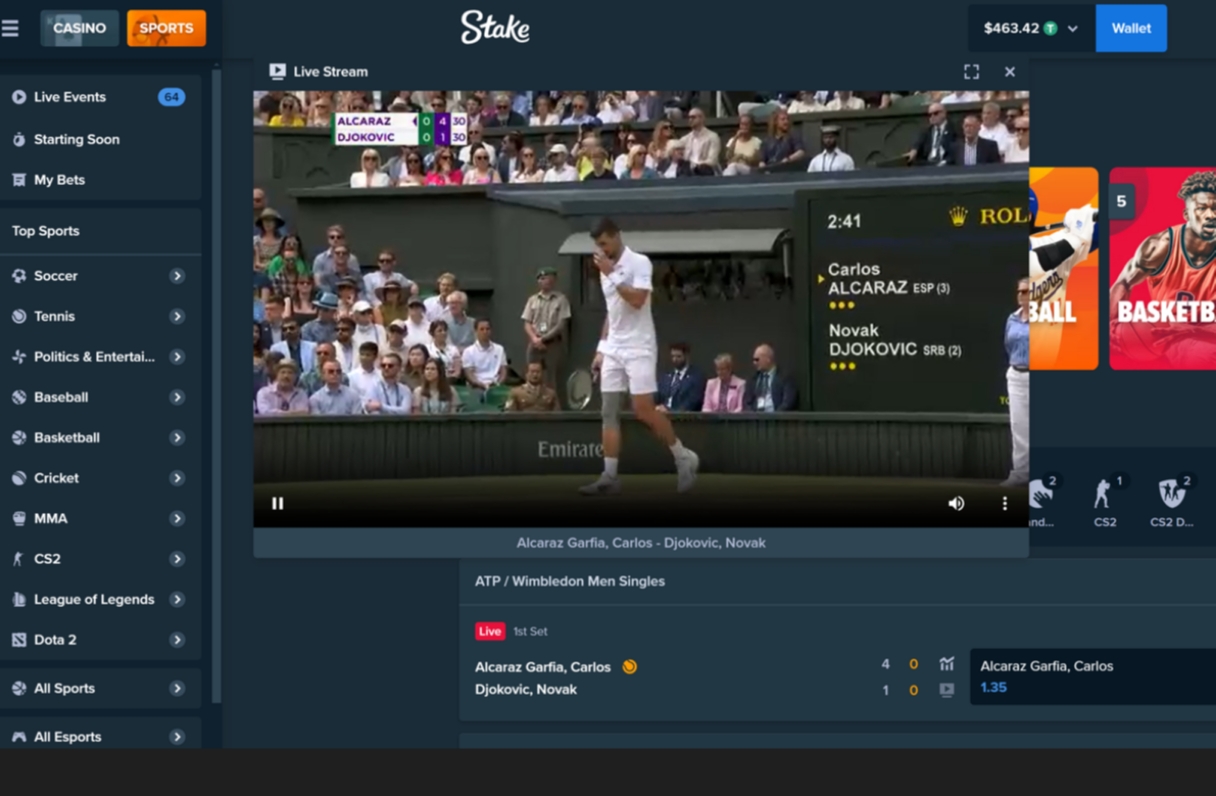Screen dimensions: 1216x796
Task: Close the Live Stream panel
Action: [x=1010, y=72]
